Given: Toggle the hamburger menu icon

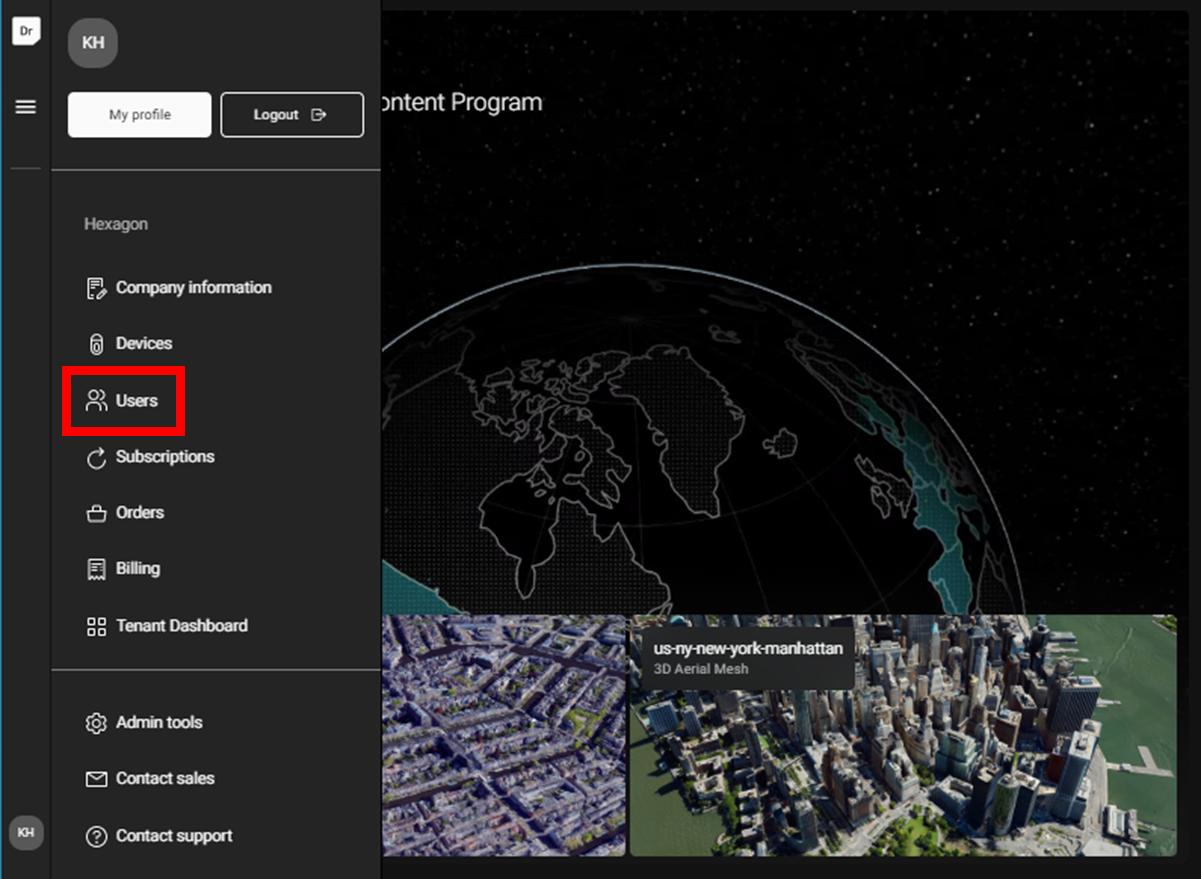Looking at the screenshot, I should [x=26, y=107].
